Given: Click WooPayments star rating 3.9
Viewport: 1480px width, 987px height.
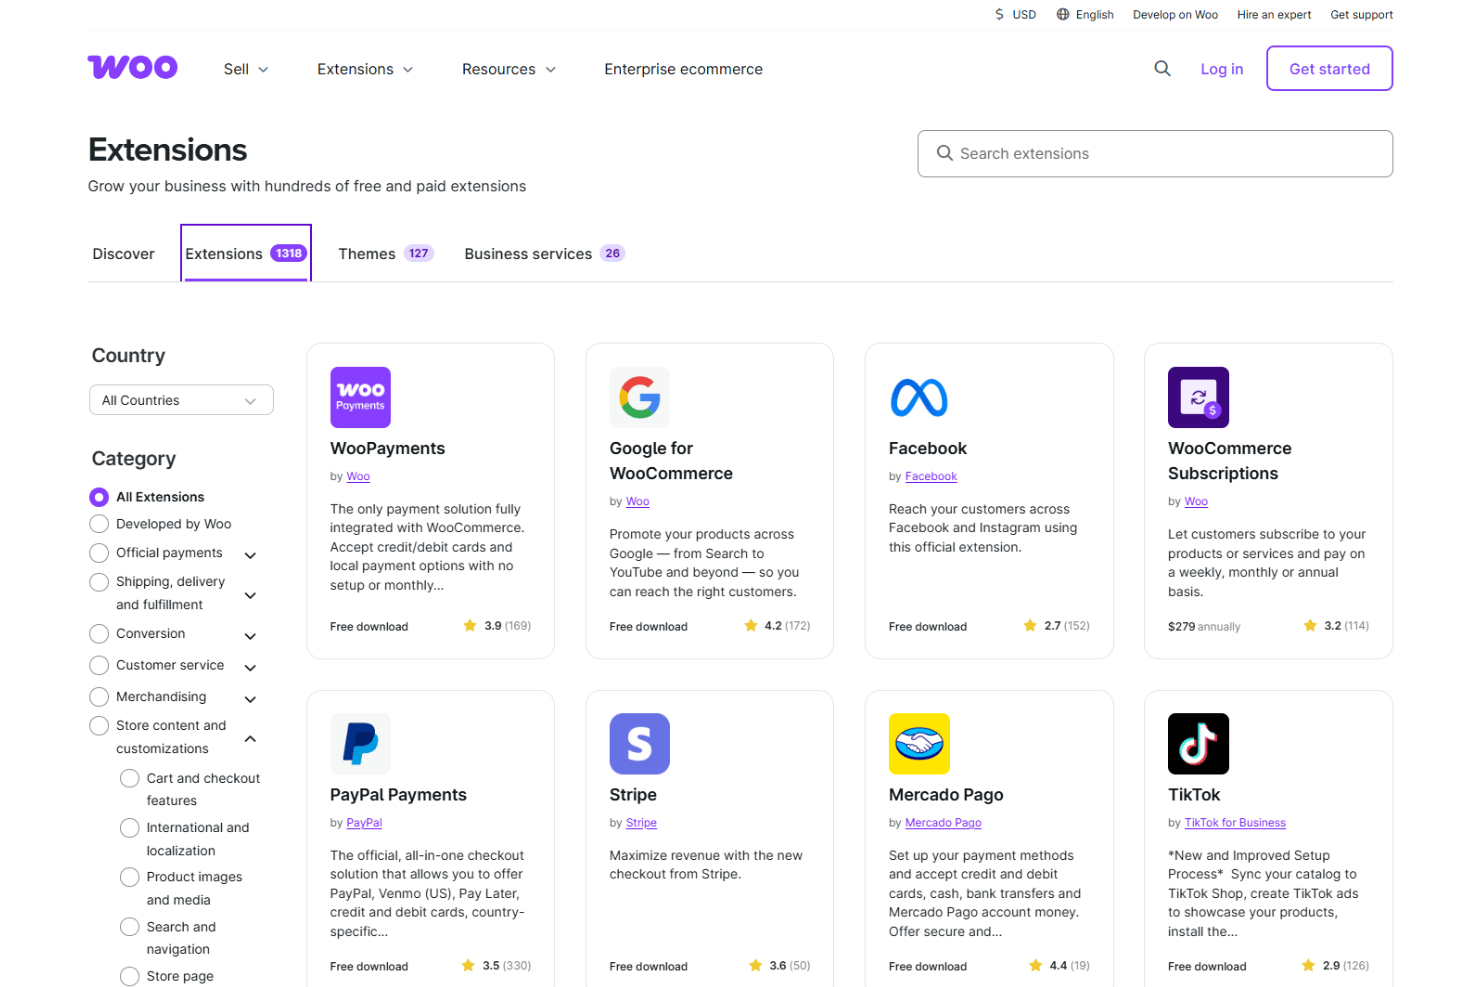Looking at the screenshot, I should click(497, 626).
